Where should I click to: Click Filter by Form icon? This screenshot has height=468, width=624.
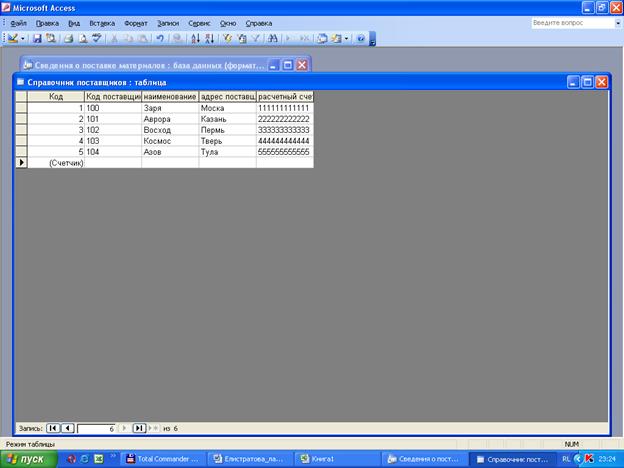click(x=242, y=39)
